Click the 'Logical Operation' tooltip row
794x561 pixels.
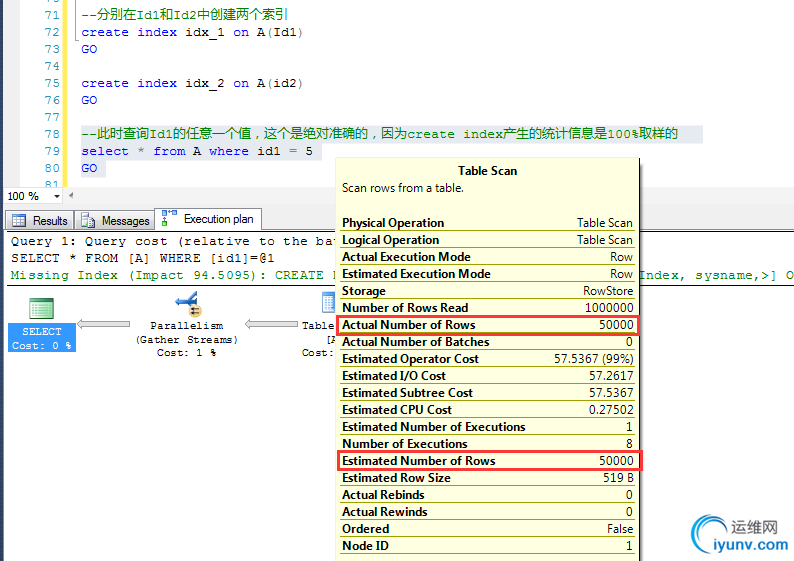pyautogui.click(x=487, y=240)
